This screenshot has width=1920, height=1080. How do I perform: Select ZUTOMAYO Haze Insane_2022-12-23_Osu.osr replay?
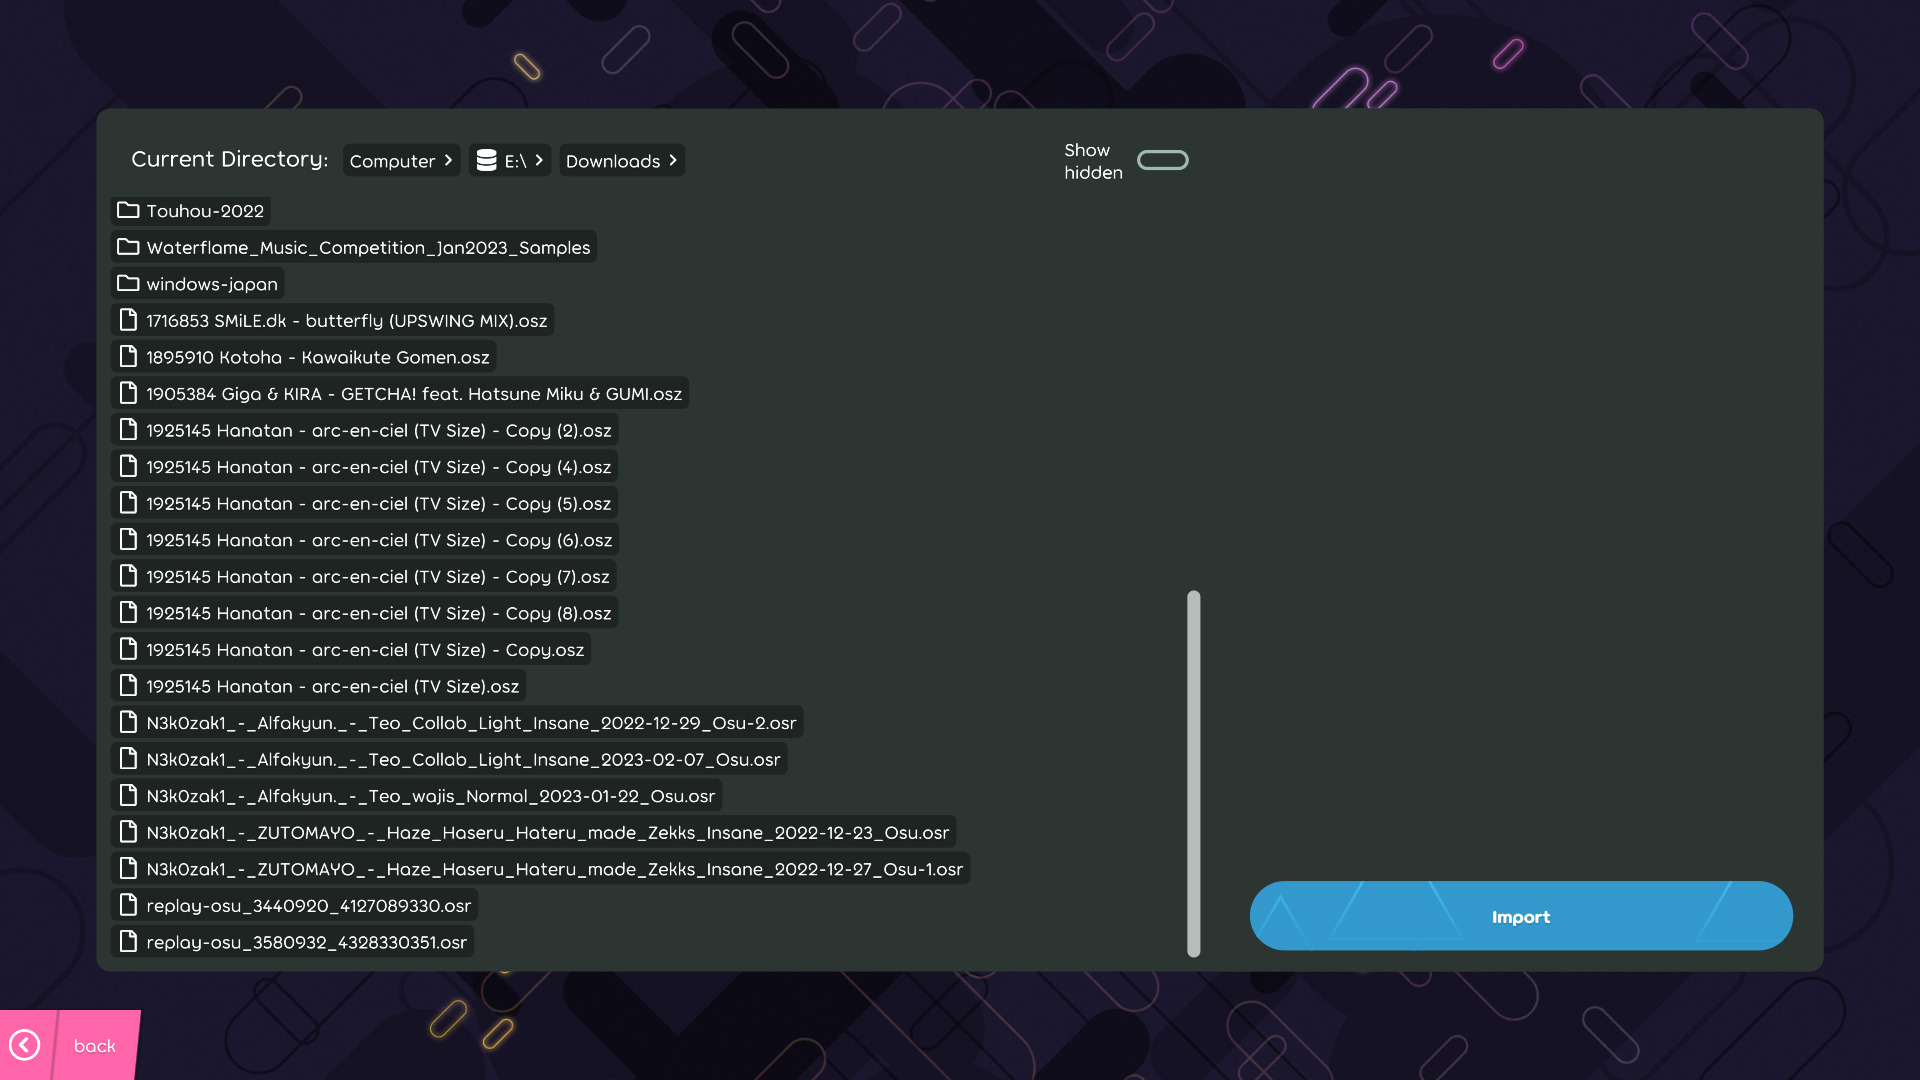click(534, 832)
